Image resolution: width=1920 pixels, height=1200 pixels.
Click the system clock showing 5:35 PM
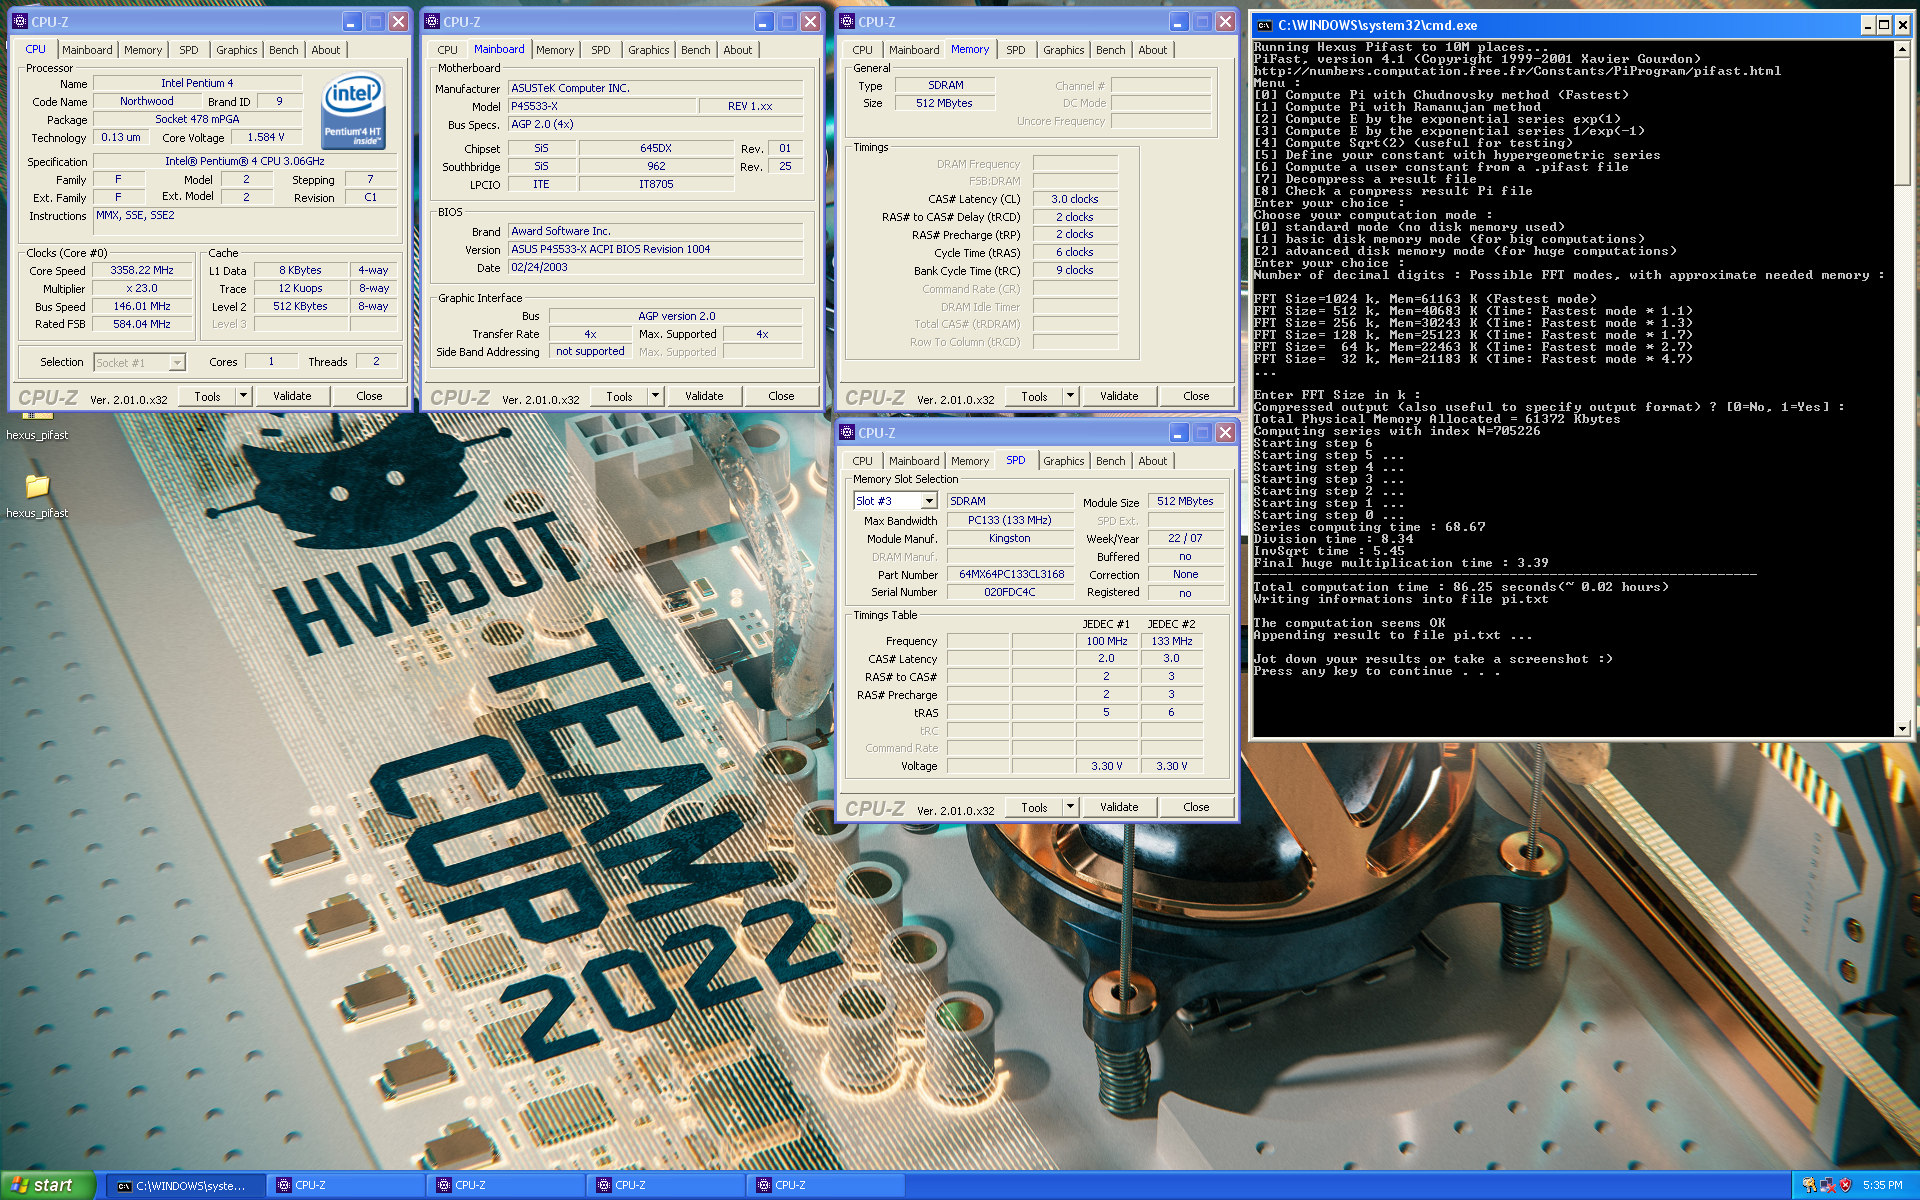[x=1882, y=1185]
